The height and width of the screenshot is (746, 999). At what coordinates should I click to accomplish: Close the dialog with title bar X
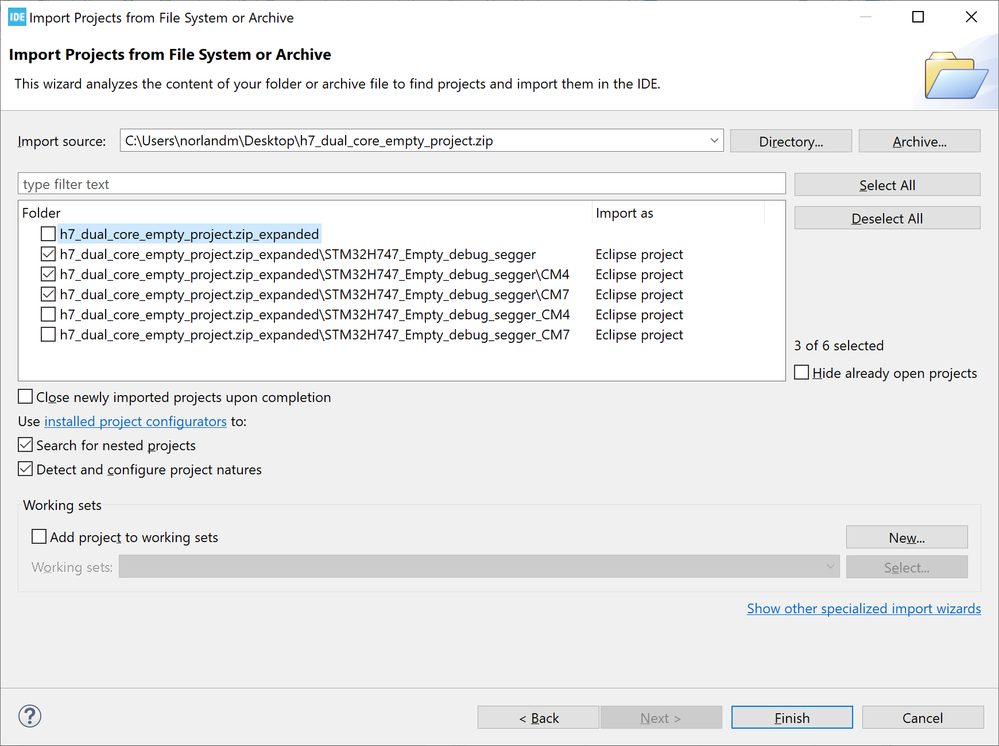click(971, 17)
